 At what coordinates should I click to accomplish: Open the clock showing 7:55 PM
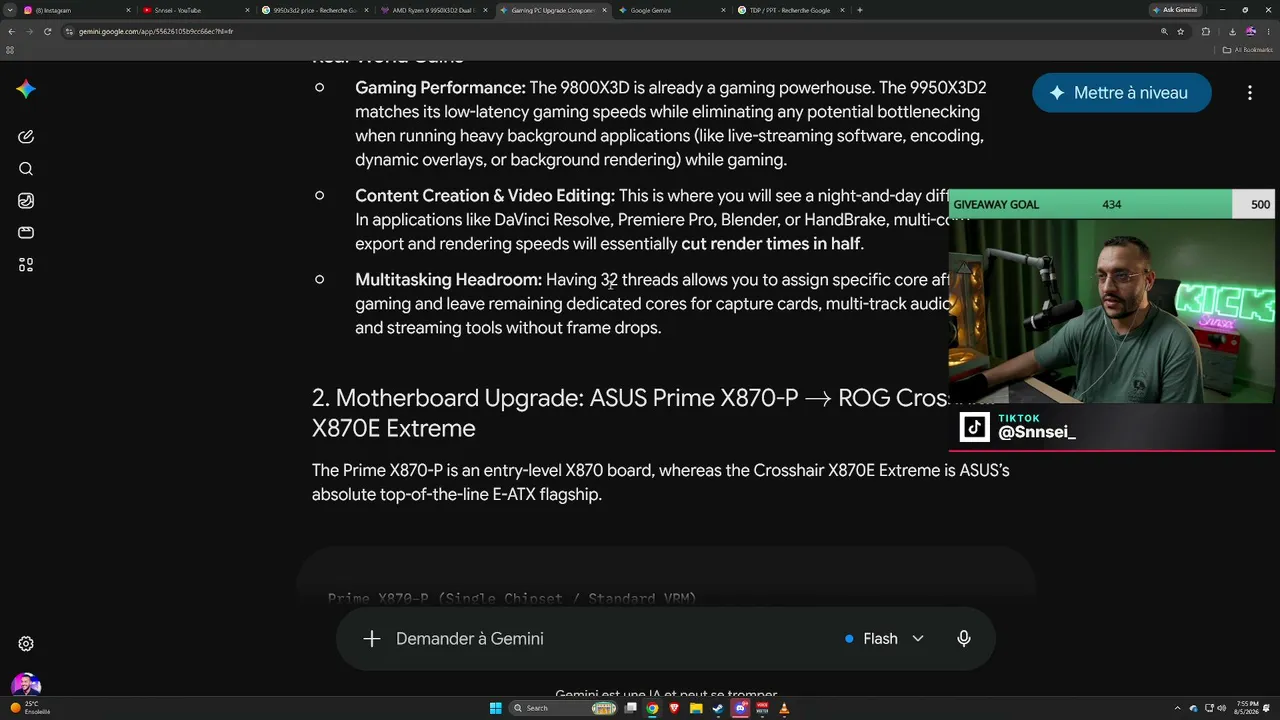click(x=1247, y=709)
